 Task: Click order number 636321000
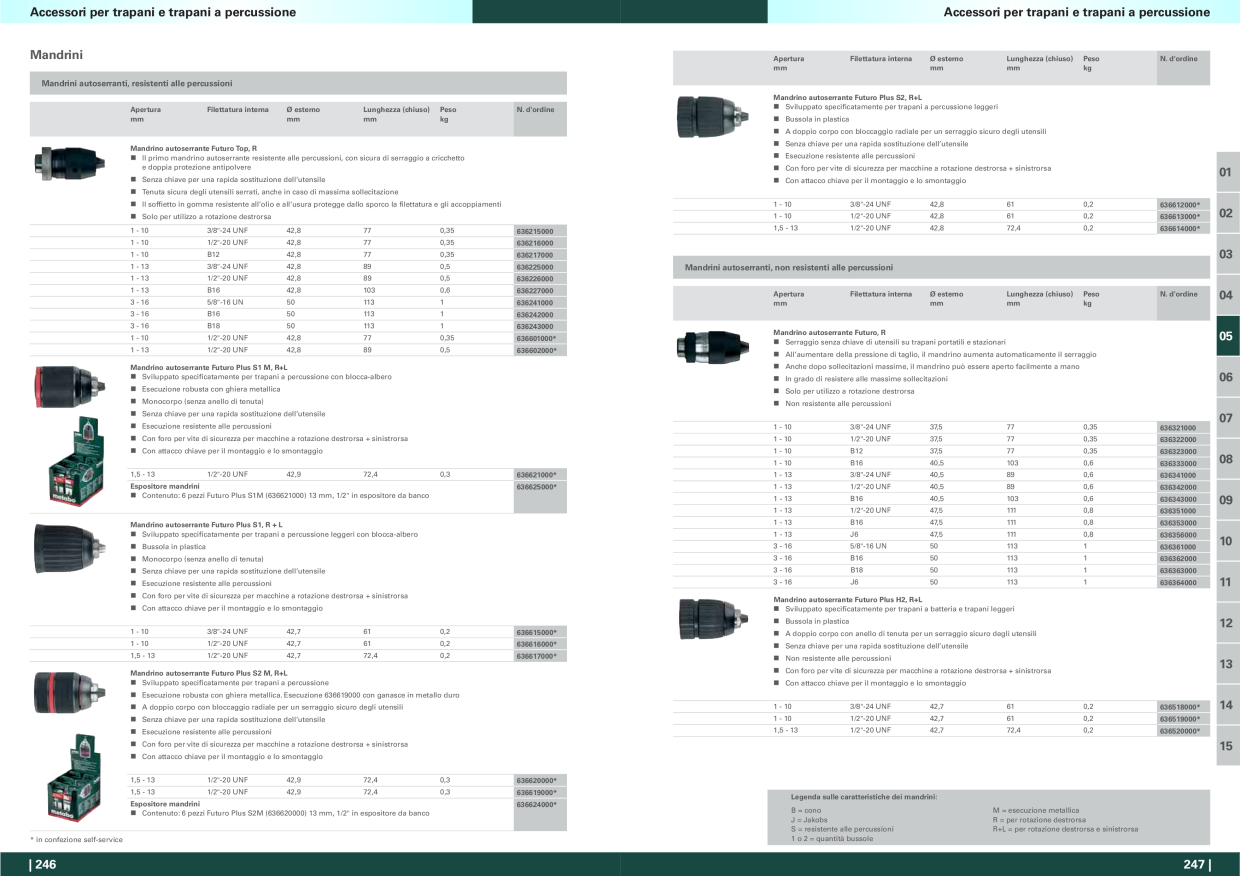pyautogui.click(x=1178, y=428)
